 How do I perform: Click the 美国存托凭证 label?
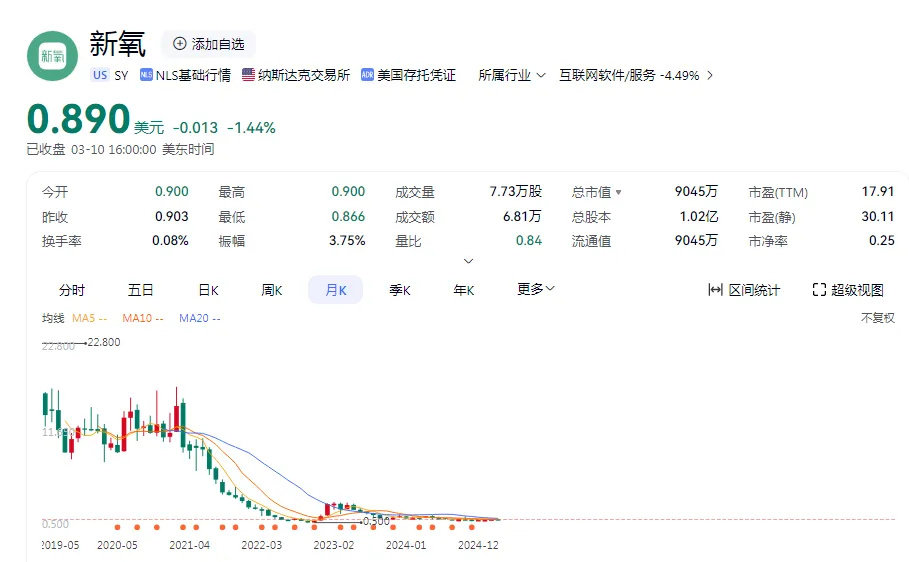(416, 75)
